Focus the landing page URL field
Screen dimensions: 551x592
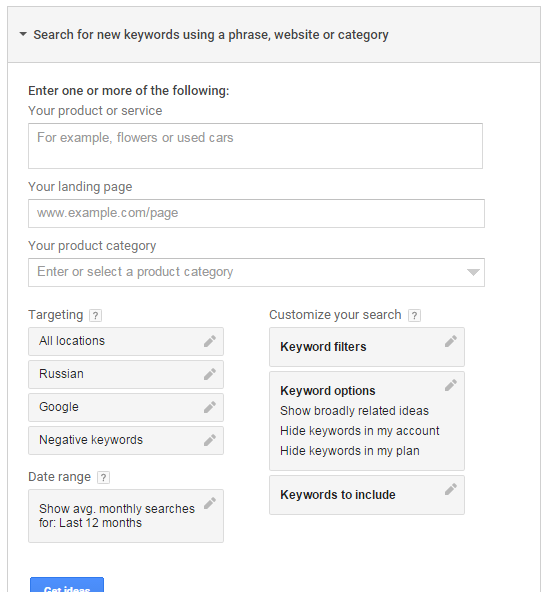click(256, 213)
